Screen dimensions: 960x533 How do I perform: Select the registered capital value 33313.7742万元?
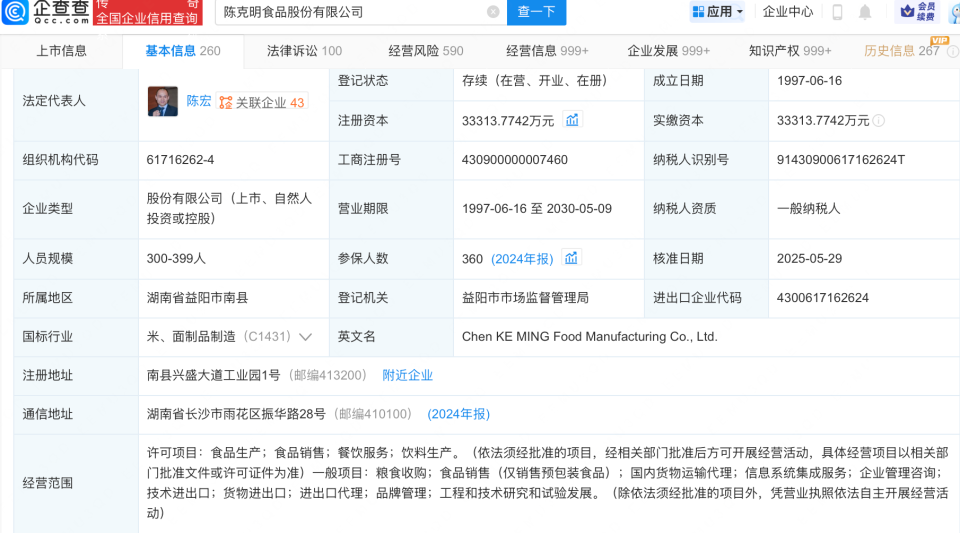click(508, 121)
